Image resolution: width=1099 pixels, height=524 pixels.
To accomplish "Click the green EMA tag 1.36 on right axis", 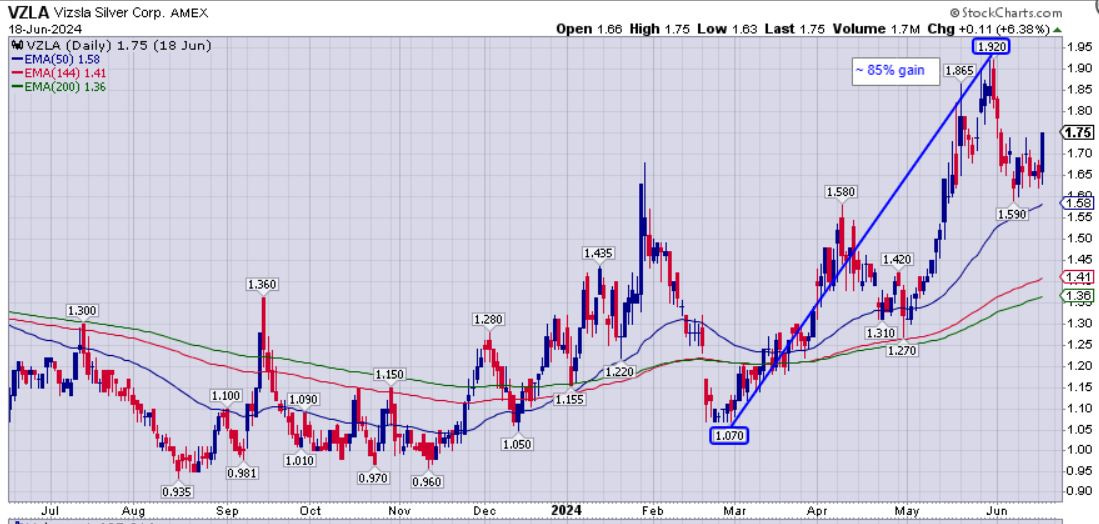I will [x=1079, y=295].
